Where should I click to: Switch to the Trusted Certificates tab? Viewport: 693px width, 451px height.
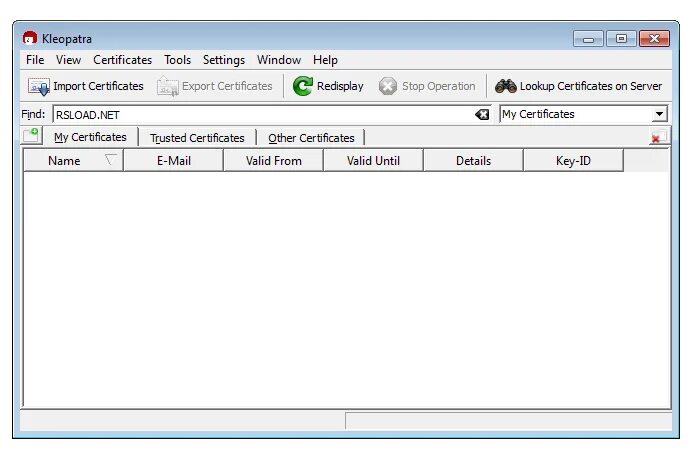click(197, 138)
